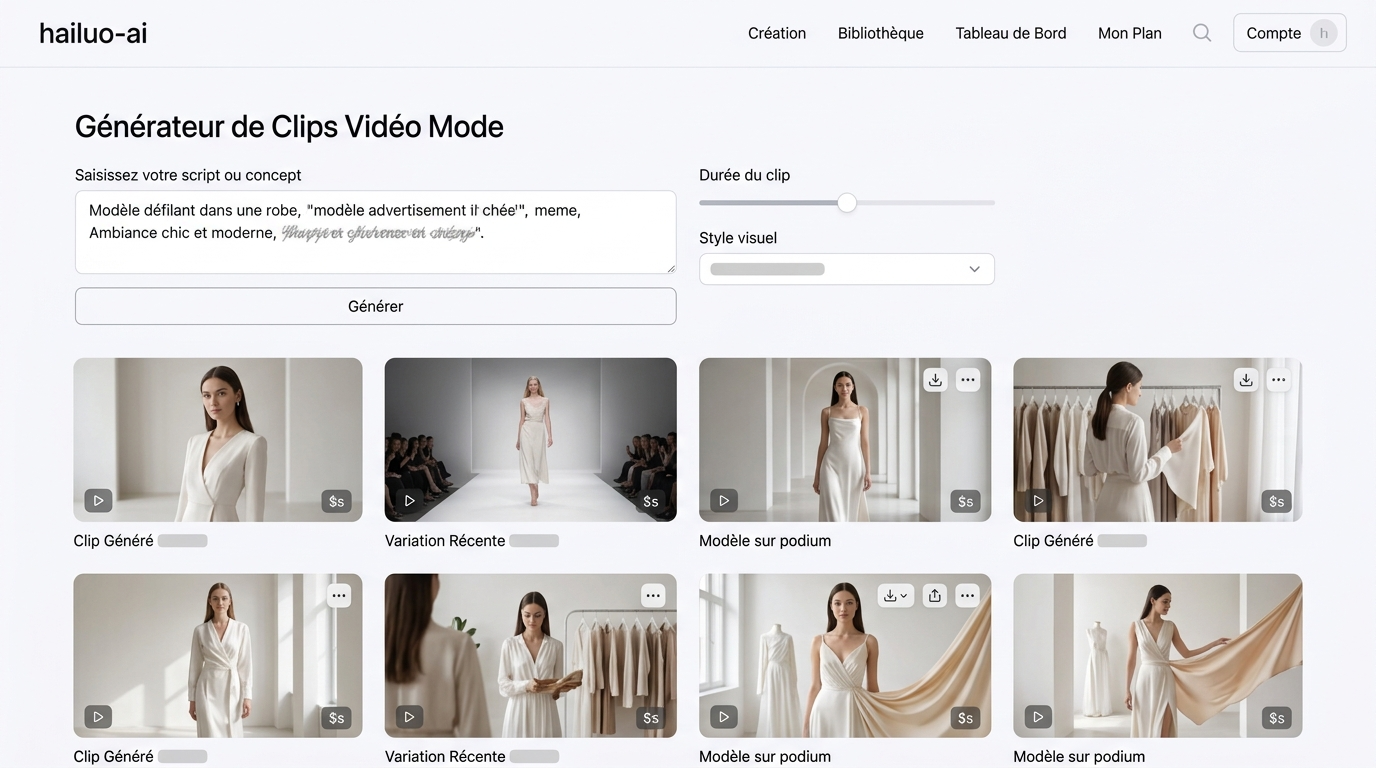Go to the Création menu

tap(777, 33)
